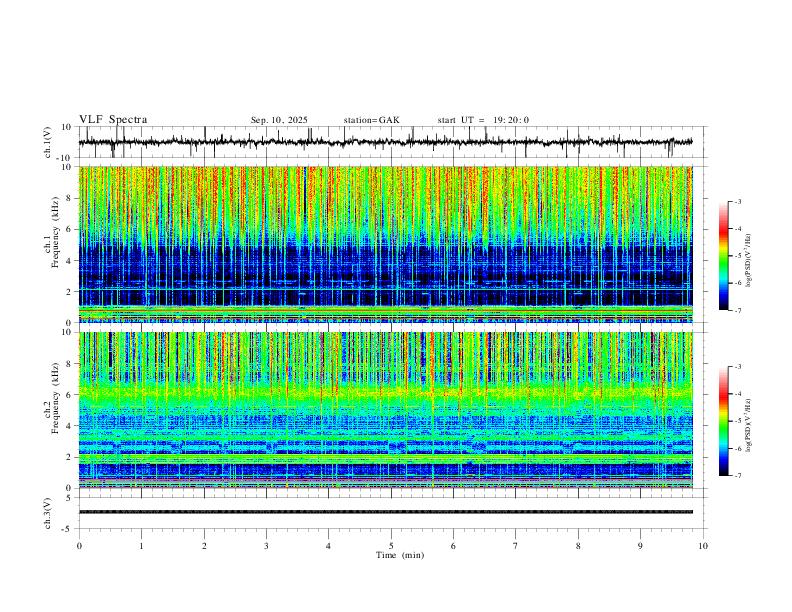Click the ch.1 voltage waveform trace
Screen dimensions: 792x612
(x=386, y=142)
